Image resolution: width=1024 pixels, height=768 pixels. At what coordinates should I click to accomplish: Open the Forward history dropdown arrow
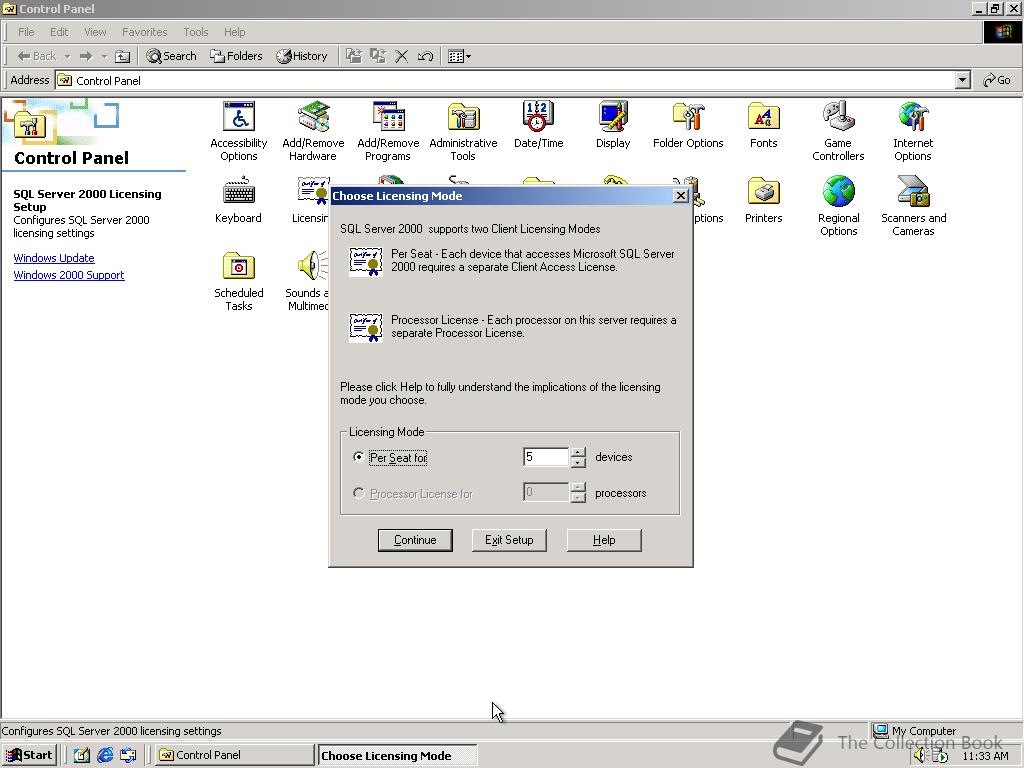tap(104, 56)
